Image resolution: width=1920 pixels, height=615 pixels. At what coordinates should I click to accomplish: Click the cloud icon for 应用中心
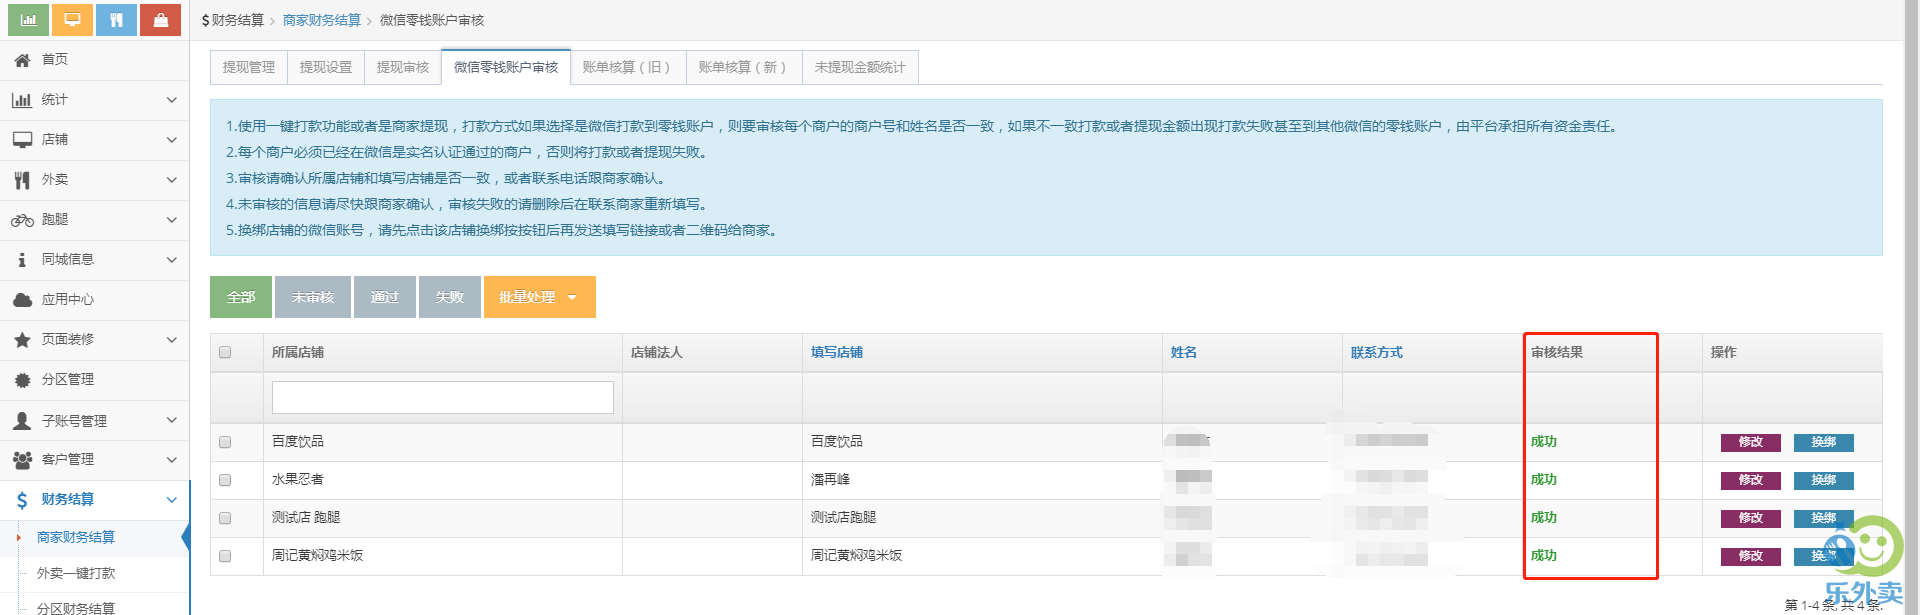click(x=22, y=300)
